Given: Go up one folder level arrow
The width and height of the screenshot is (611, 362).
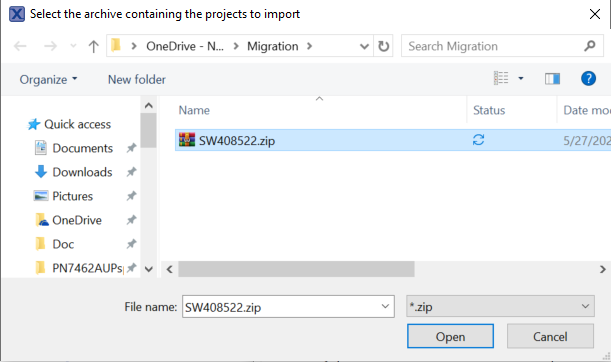Looking at the screenshot, I should pyautogui.click(x=93, y=46).
